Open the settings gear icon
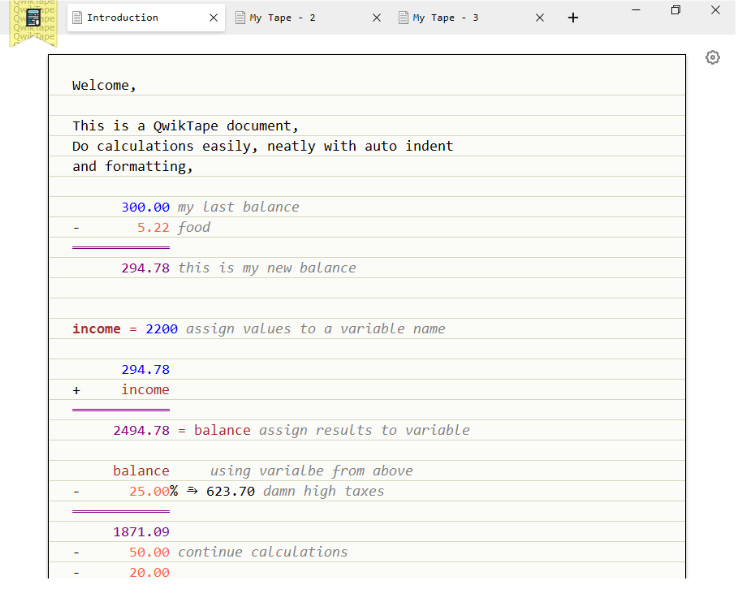This screenshot has height=607, width=736. coord(713,57)
